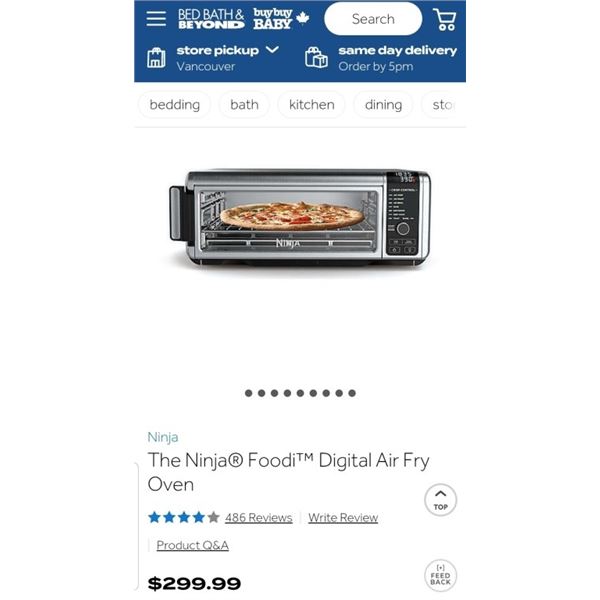Select the bedding category tab

pos(174,104)
